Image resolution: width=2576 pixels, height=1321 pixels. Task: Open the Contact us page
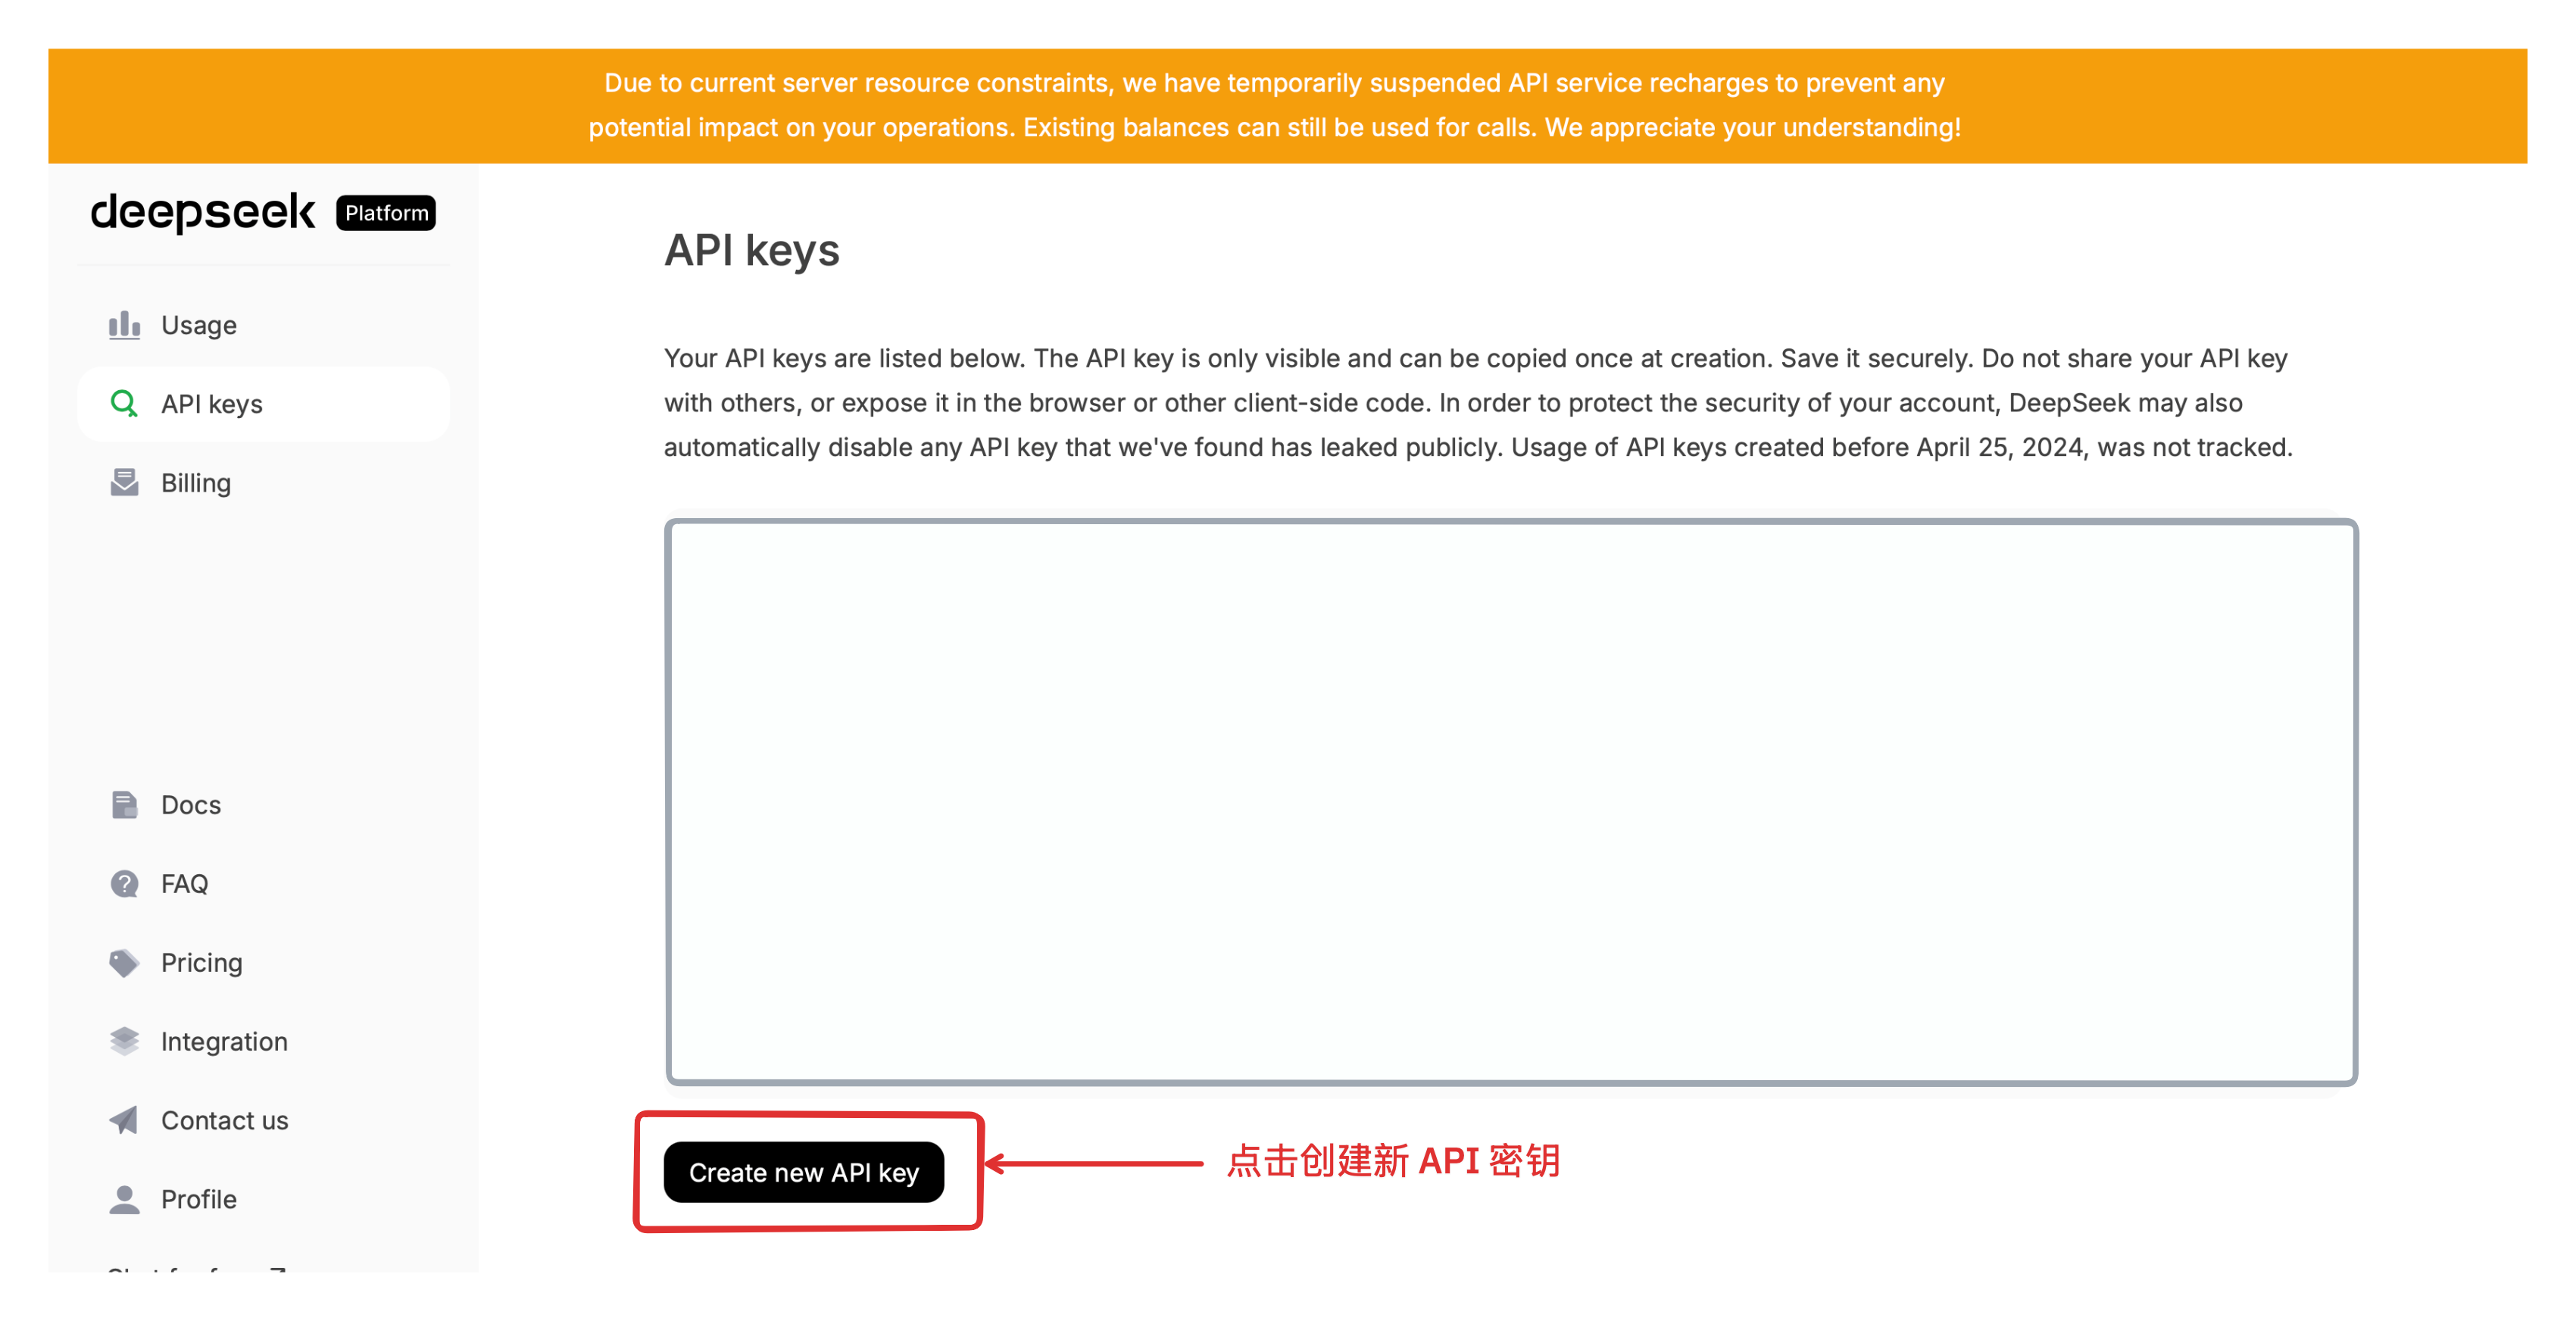coord(263,1121)
